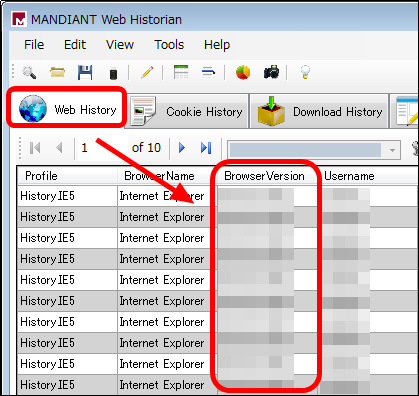Switch to the Cookie History tab
The image size is (419, 396).
[x=188, y=111]
